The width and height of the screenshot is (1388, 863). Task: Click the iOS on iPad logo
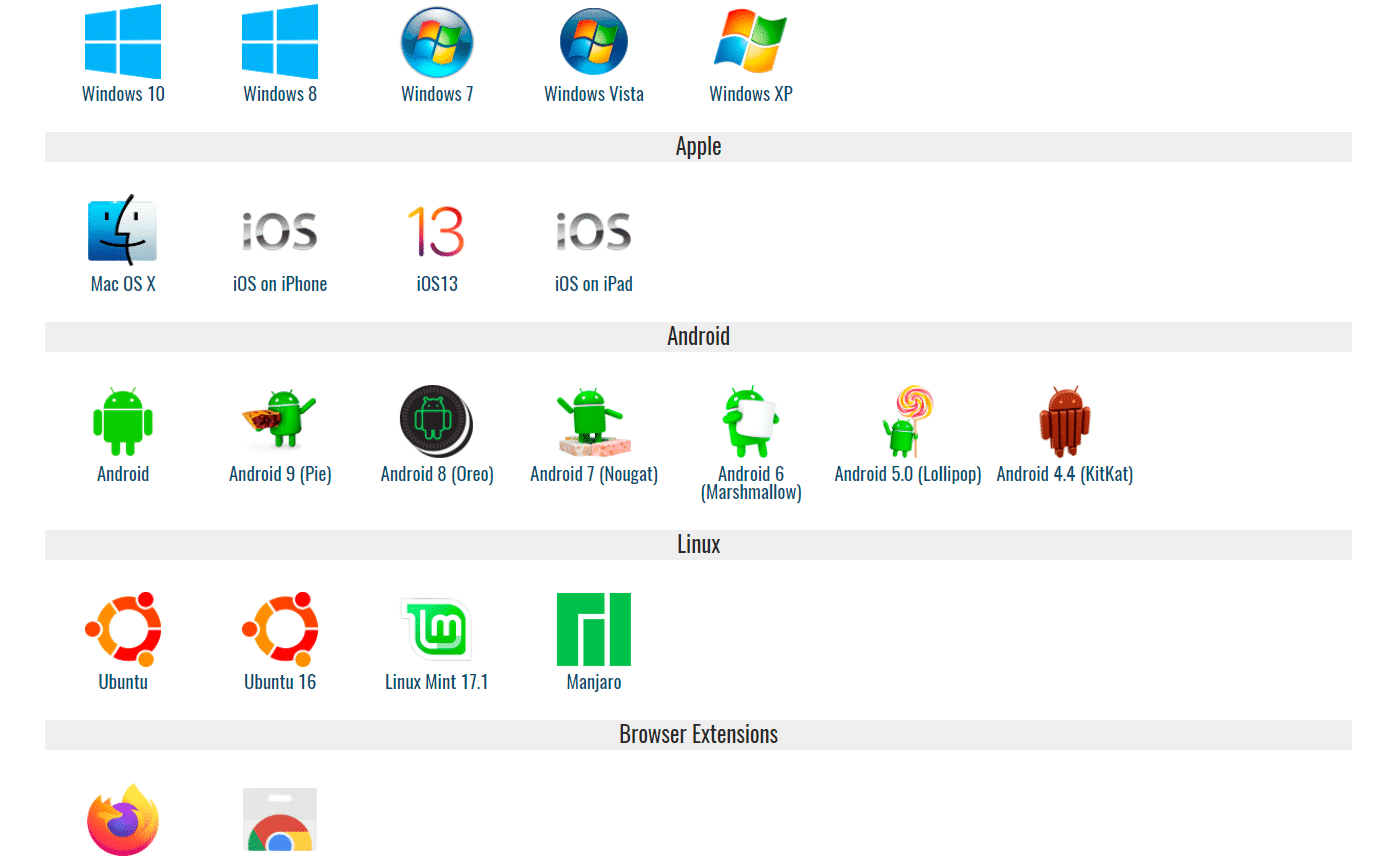click(x=594, y=232)
